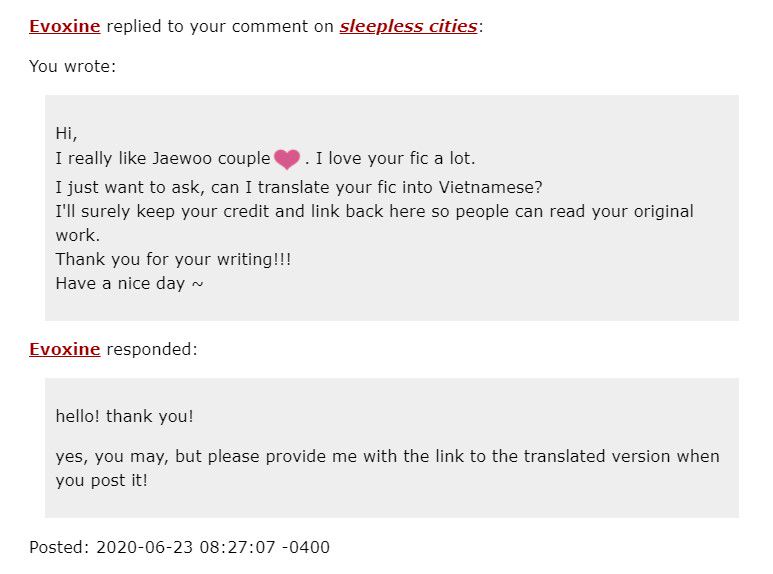The image size is (773, 574).
Task: Click the 'Hi,' greeting line
Action: click(x=66, y=133)
